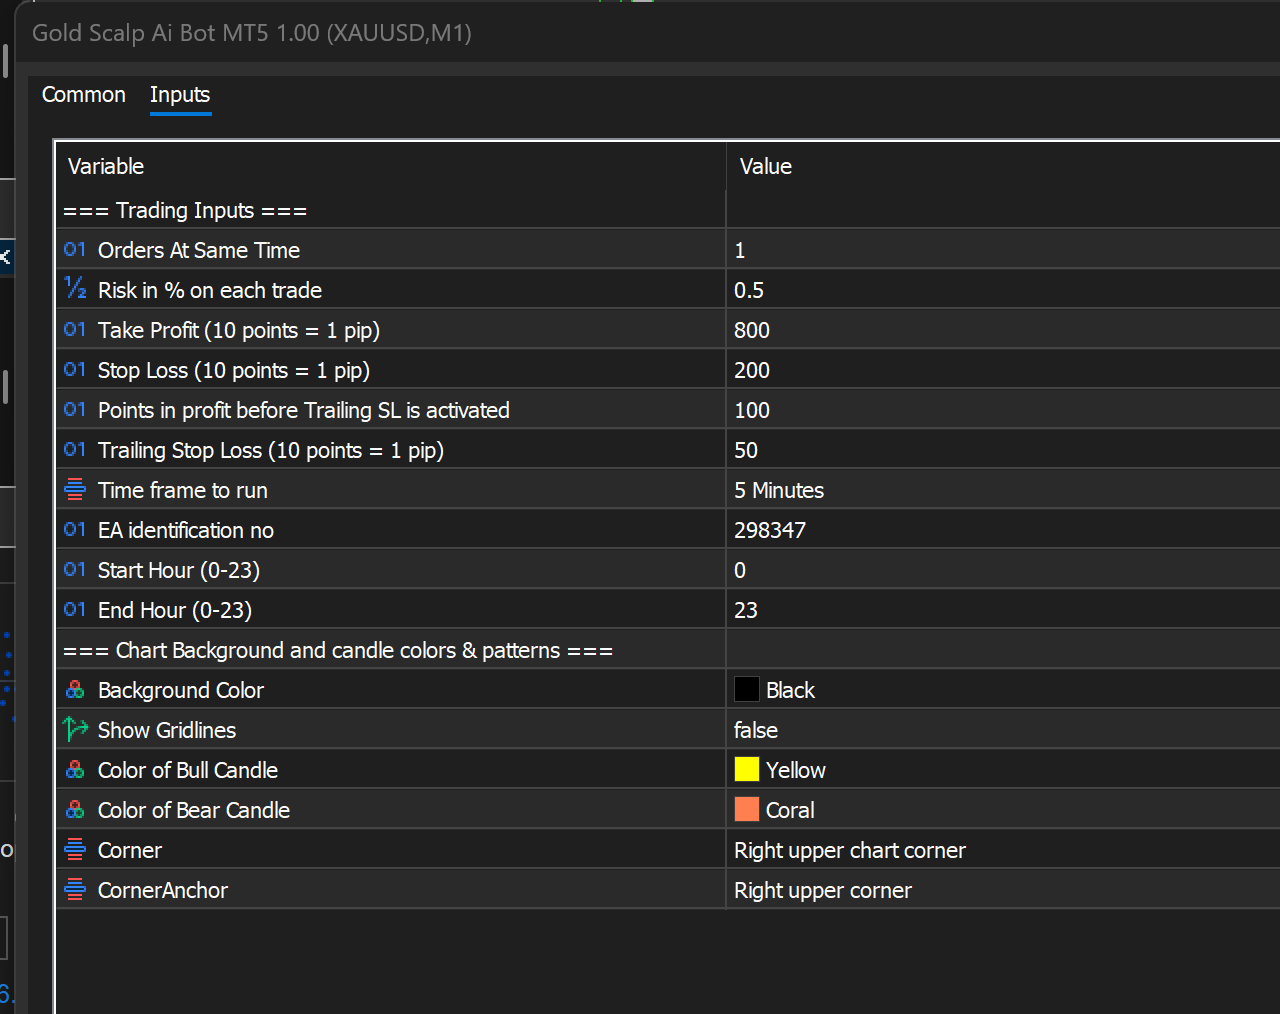Click integer icon beside Stop Loss row
1280x1014 pixels.
(75, 370)
